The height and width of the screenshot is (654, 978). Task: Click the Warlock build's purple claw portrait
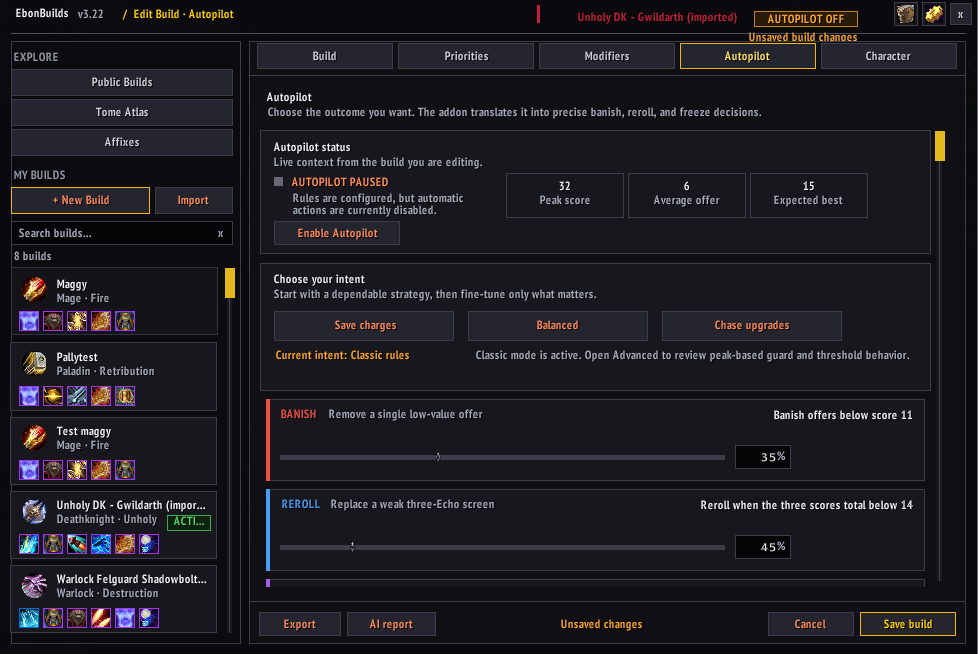click(x=34, y=586)
